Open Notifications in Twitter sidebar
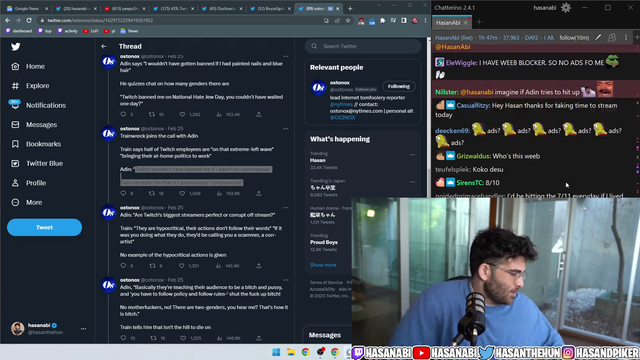 38,105
